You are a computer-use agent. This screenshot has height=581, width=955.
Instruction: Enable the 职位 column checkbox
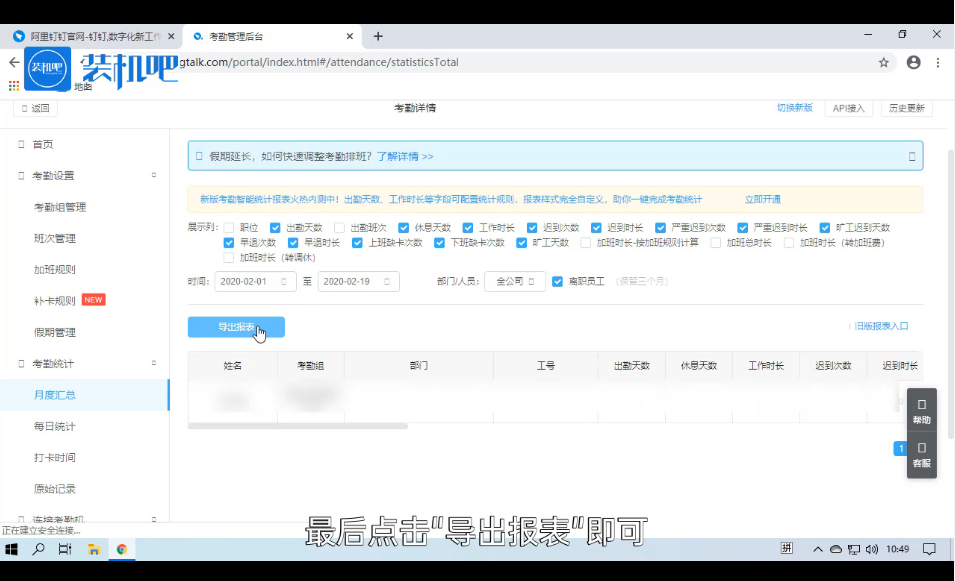[229, 228]
